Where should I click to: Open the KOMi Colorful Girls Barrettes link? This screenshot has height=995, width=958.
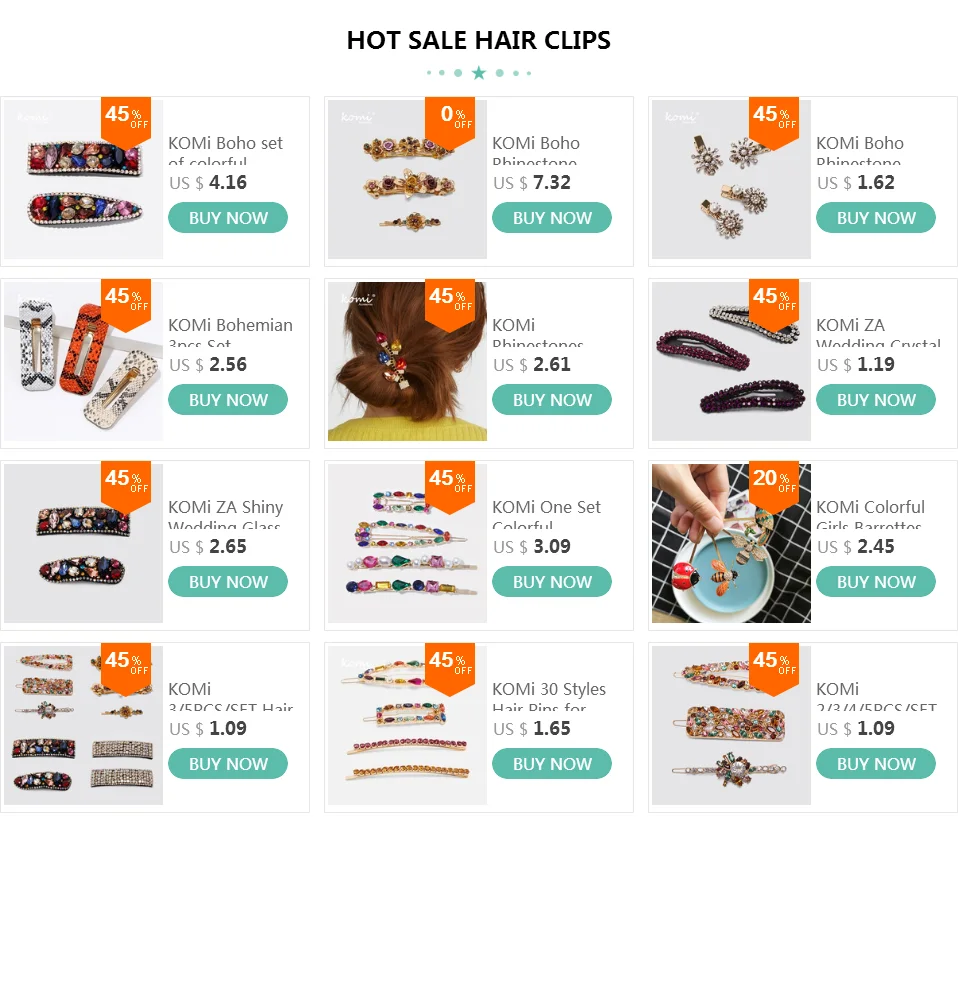tap(870, 516)
